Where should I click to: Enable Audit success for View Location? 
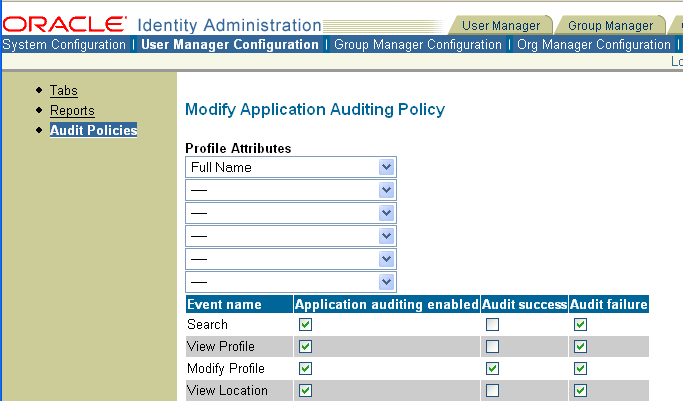[x=492, y=391]
